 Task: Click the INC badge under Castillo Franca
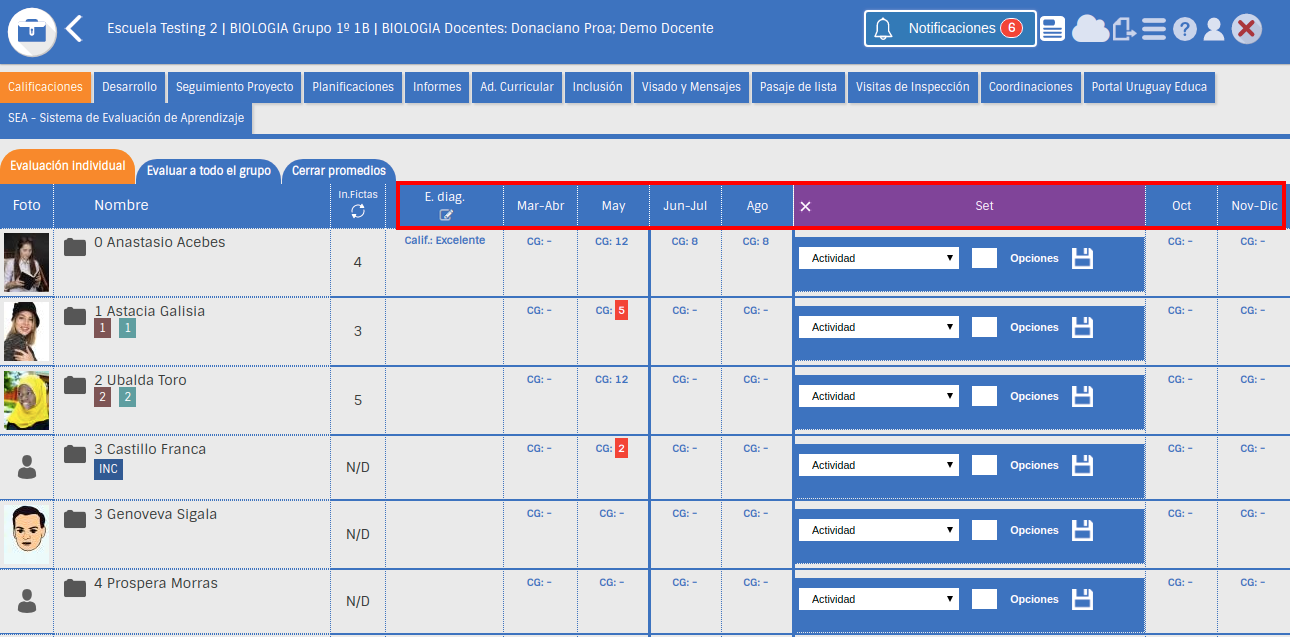109,469
